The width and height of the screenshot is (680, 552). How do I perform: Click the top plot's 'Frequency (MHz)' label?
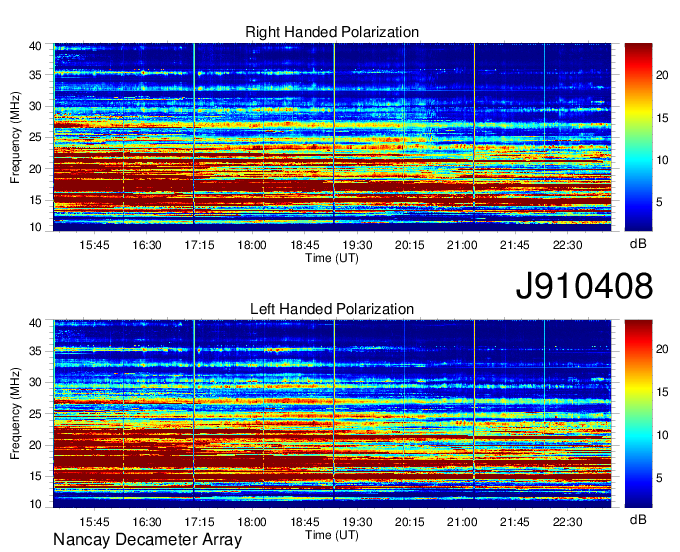[x=15, y=137]
